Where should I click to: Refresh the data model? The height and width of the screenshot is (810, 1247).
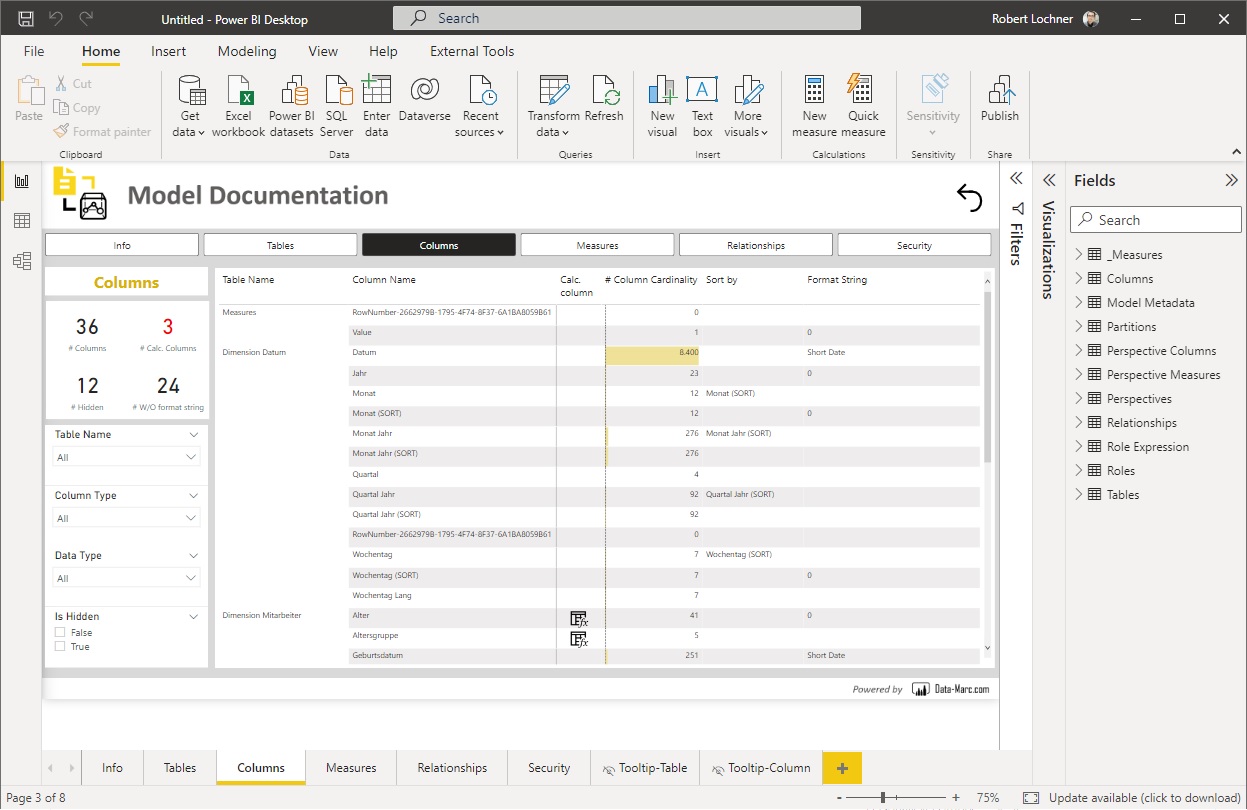[x=605, y=97]
